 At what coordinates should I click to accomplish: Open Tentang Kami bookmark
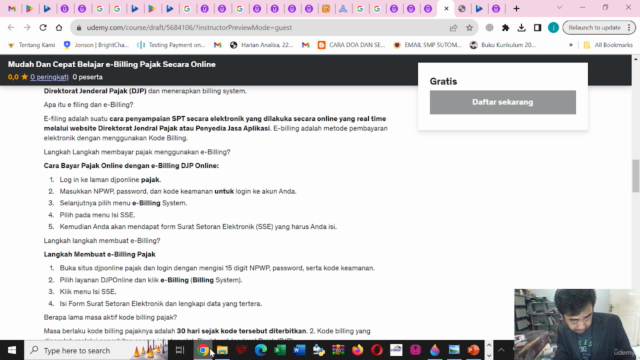tap(31, 45)
